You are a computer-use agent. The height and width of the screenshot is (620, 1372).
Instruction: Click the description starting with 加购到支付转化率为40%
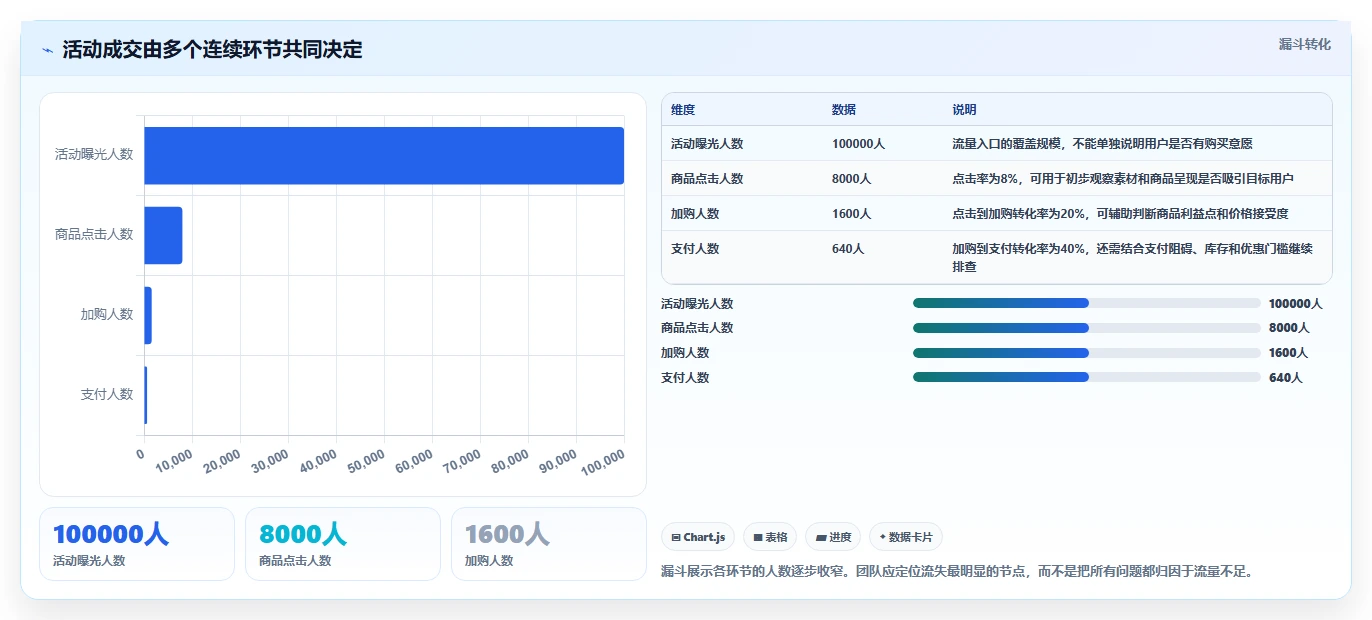1132,258
